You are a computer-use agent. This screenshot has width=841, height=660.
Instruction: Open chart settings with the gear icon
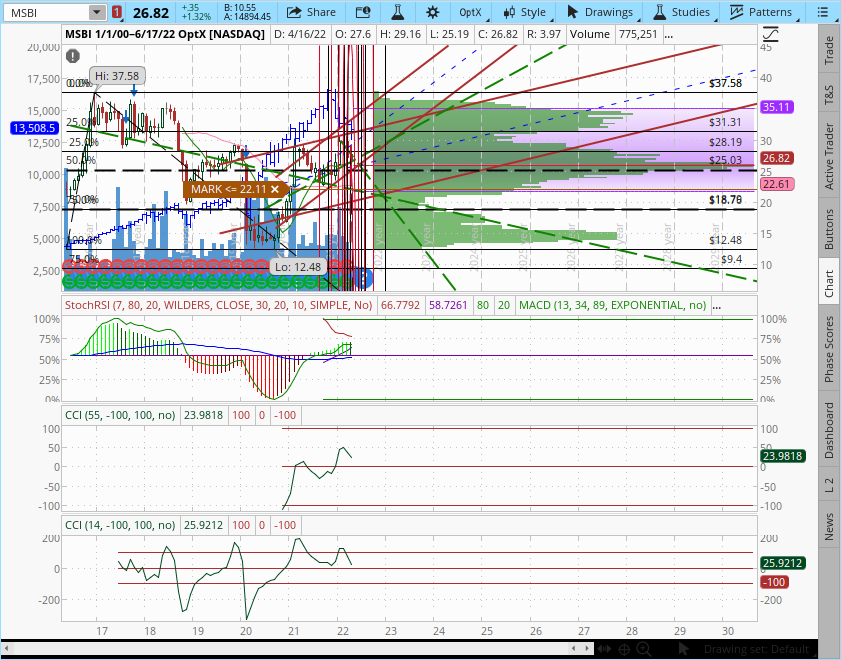(432, 12)
